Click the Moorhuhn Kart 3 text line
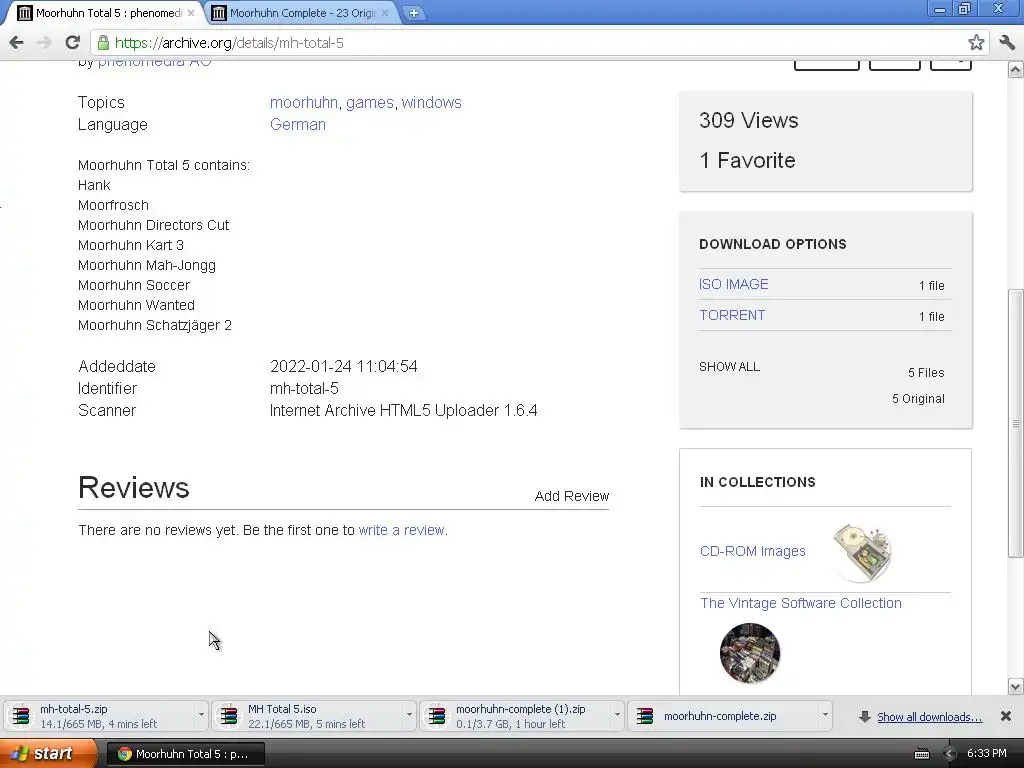The height and width of the screenshot is (768, 1024). coord(131,245)
